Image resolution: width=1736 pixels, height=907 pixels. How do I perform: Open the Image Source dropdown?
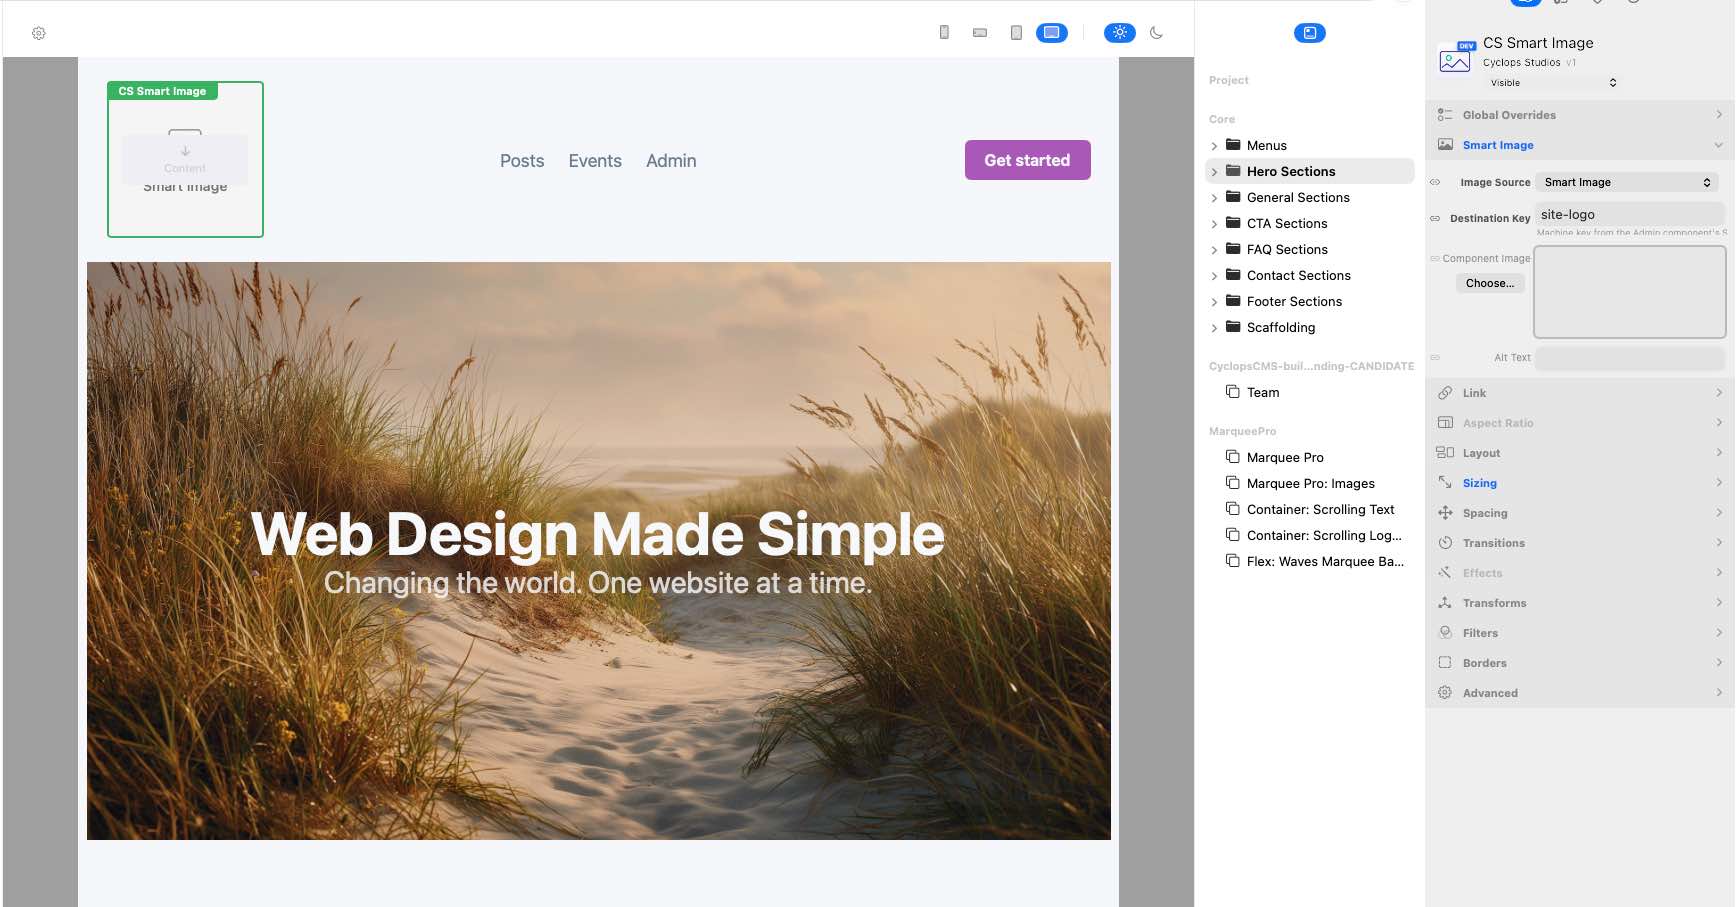coord(1628,182)
